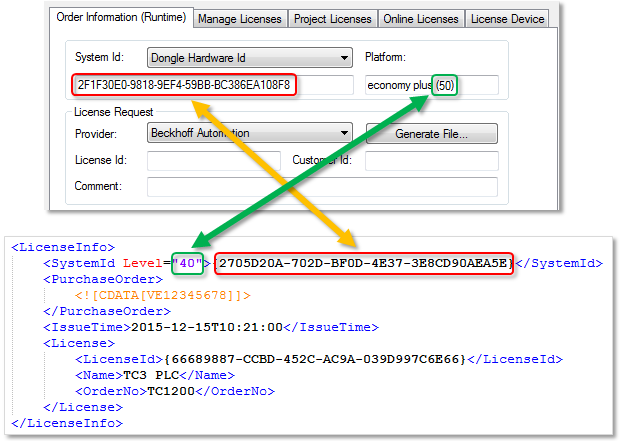The height and width of the screenshot is (441, 621).
Task: Expand the System Id dropdown (Dongle Hardware Id)
Action: (x=250, y=58)
